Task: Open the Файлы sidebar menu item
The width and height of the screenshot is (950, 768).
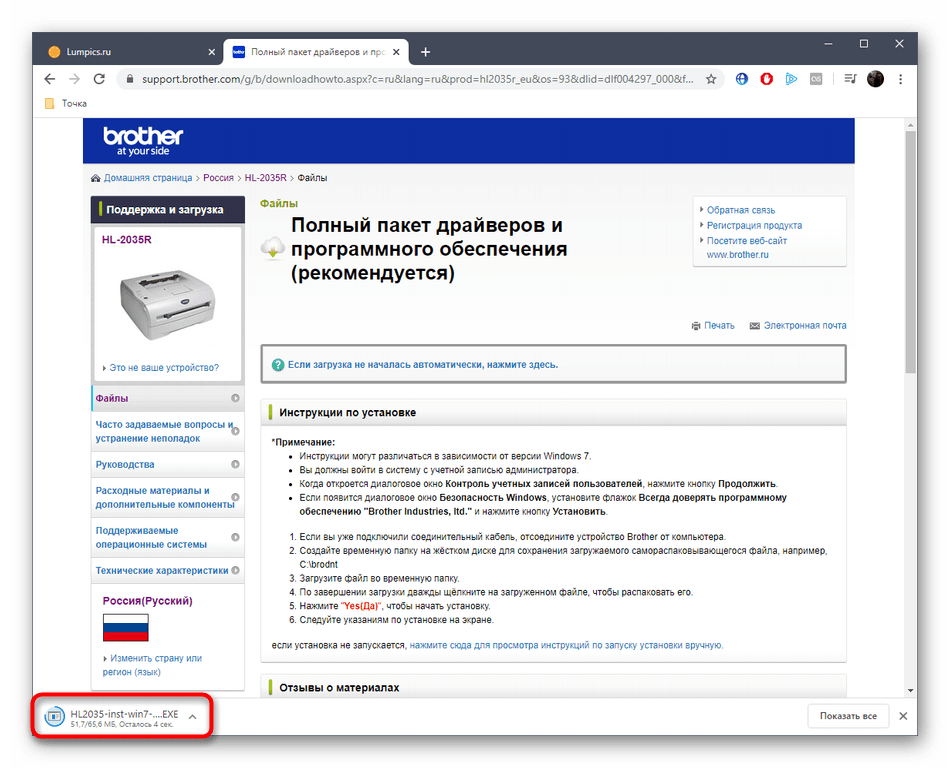Action: click(167, 399)
